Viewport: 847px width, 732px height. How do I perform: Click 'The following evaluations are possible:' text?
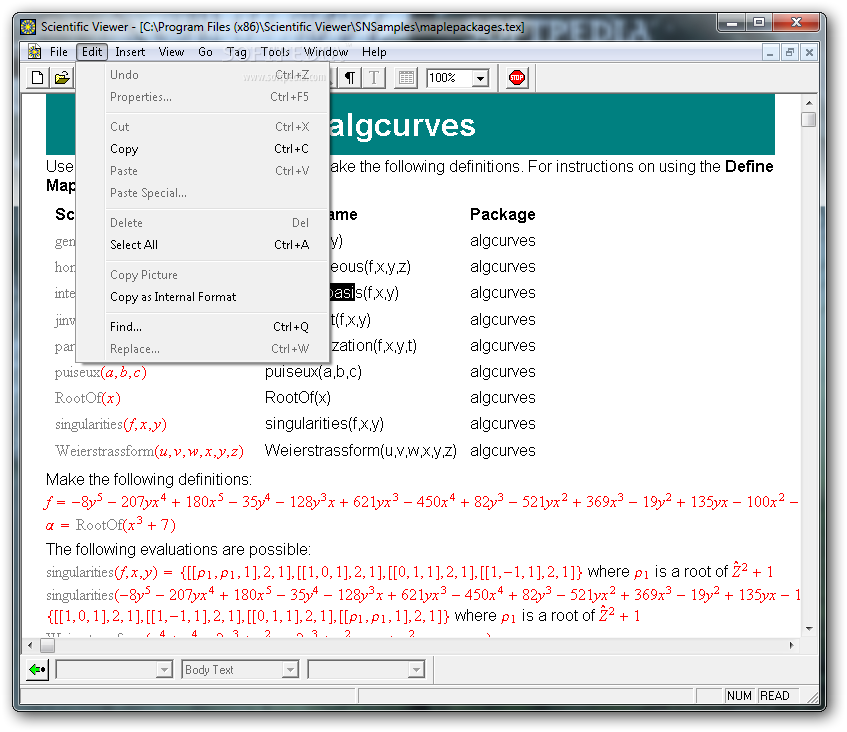point(178,549)
